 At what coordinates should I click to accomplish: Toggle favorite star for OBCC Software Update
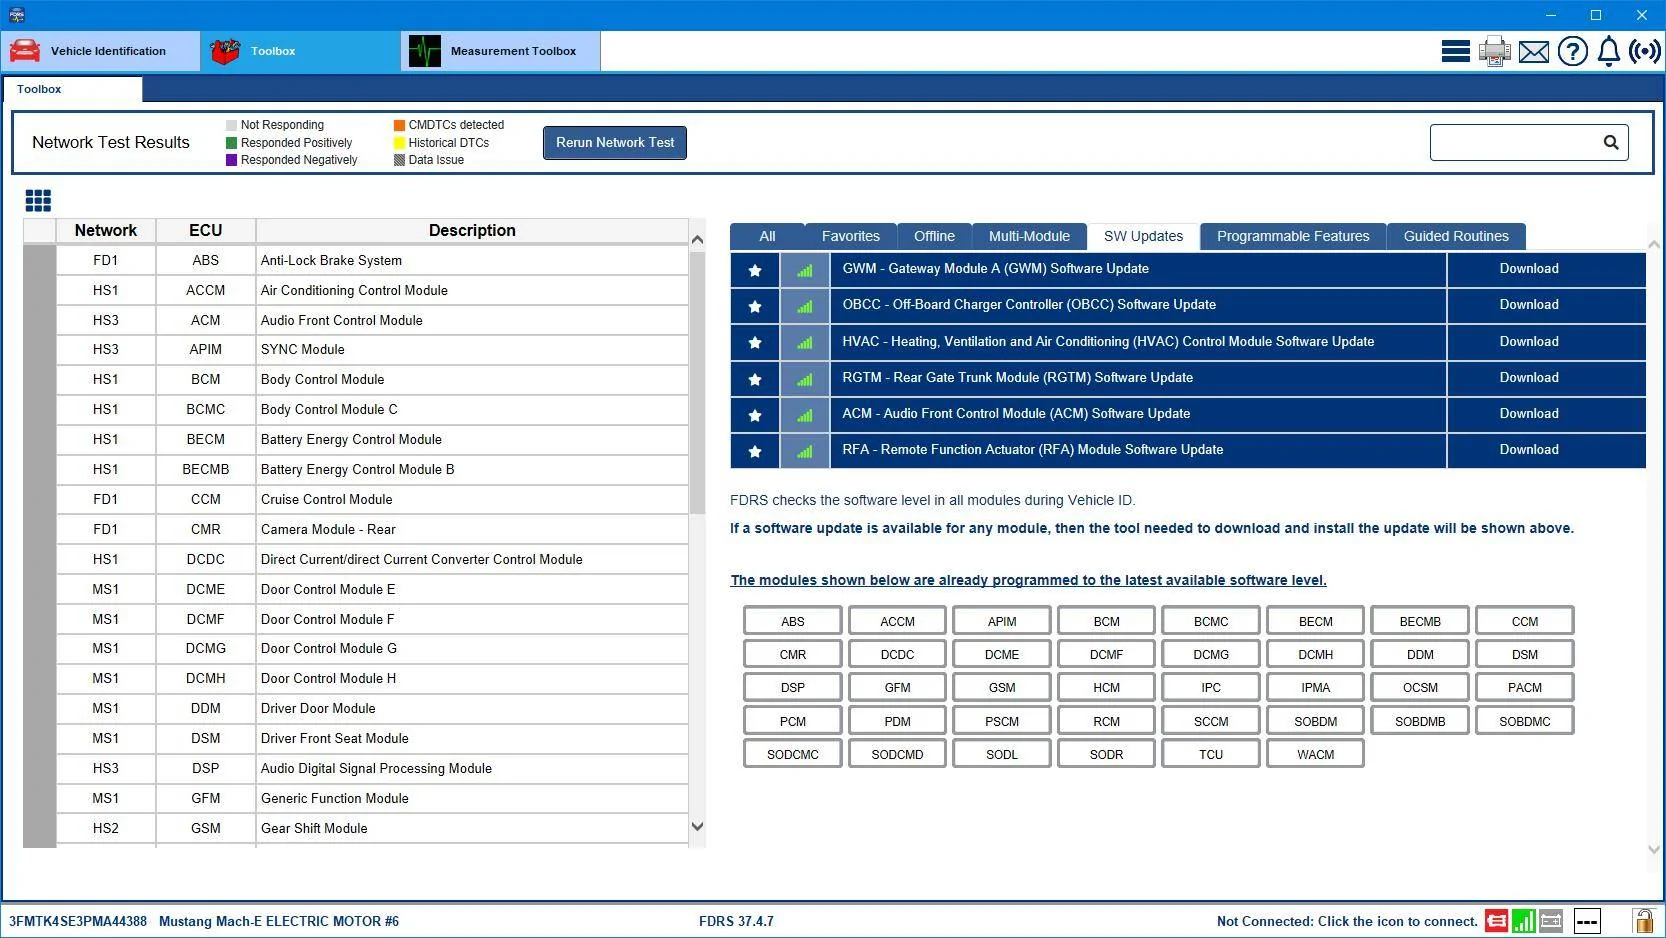click(755, 306)
